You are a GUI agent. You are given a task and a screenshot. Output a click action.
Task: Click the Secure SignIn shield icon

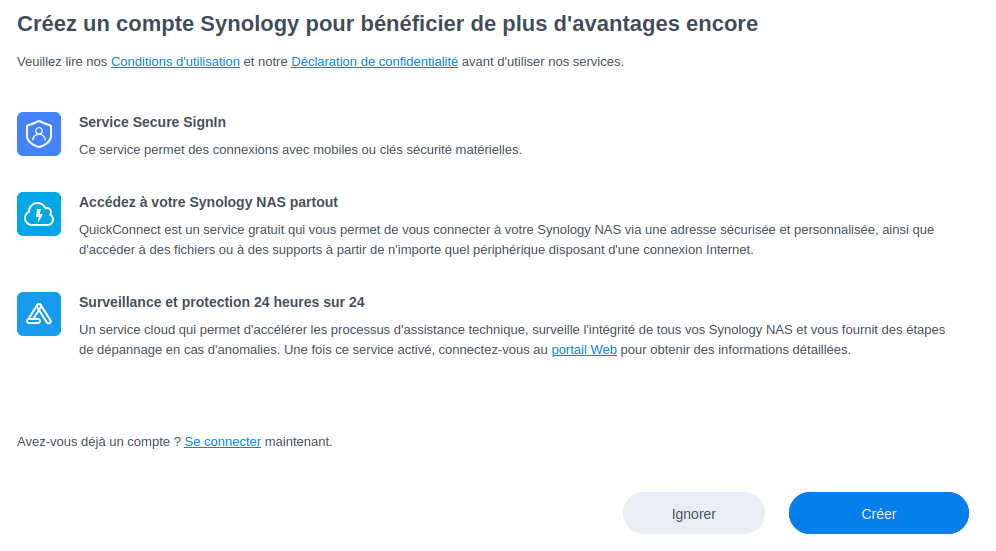(x=39, y=134)
